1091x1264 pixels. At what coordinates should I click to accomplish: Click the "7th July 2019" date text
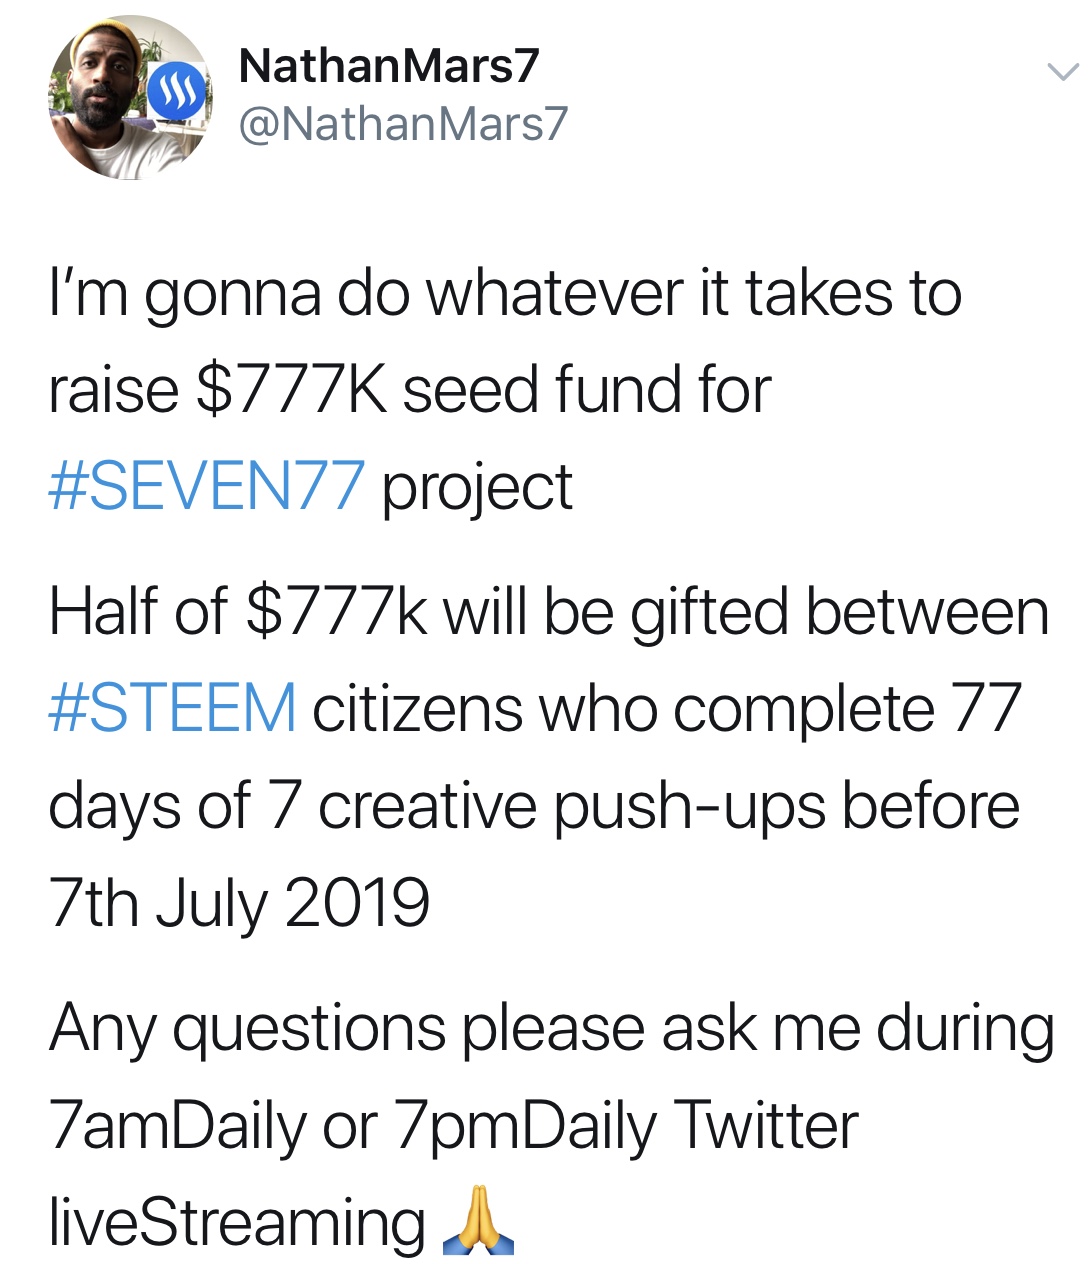(x=239, y=902)
